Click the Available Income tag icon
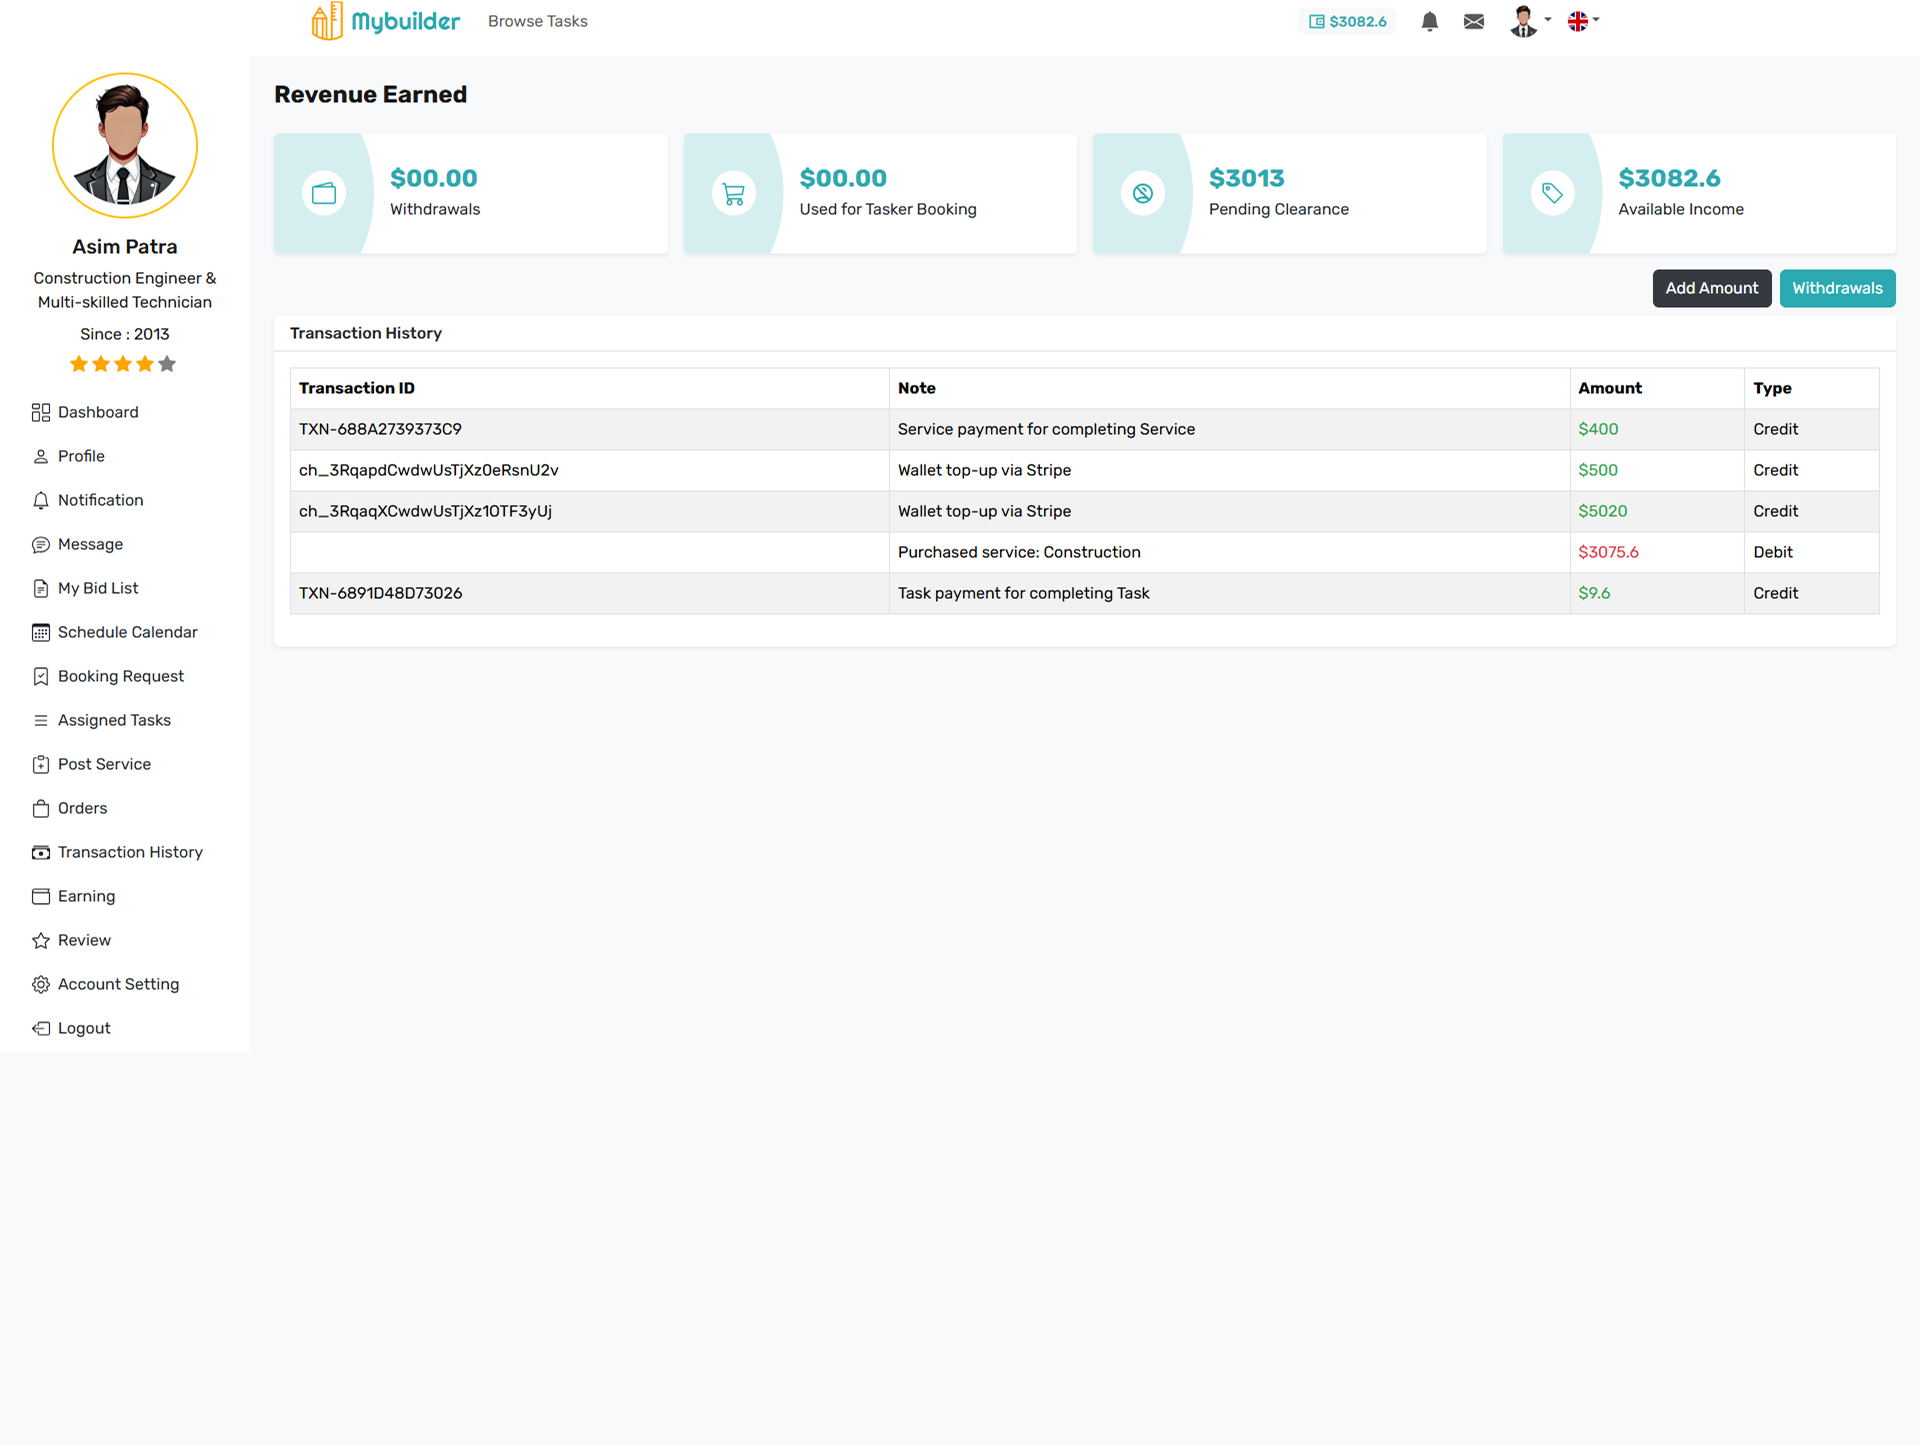 pyautogui.click(x=1552, y=193)
